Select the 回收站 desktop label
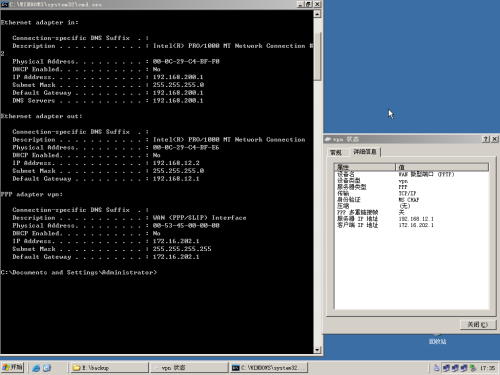Screen dimensions: 500x375 (437, 342)
